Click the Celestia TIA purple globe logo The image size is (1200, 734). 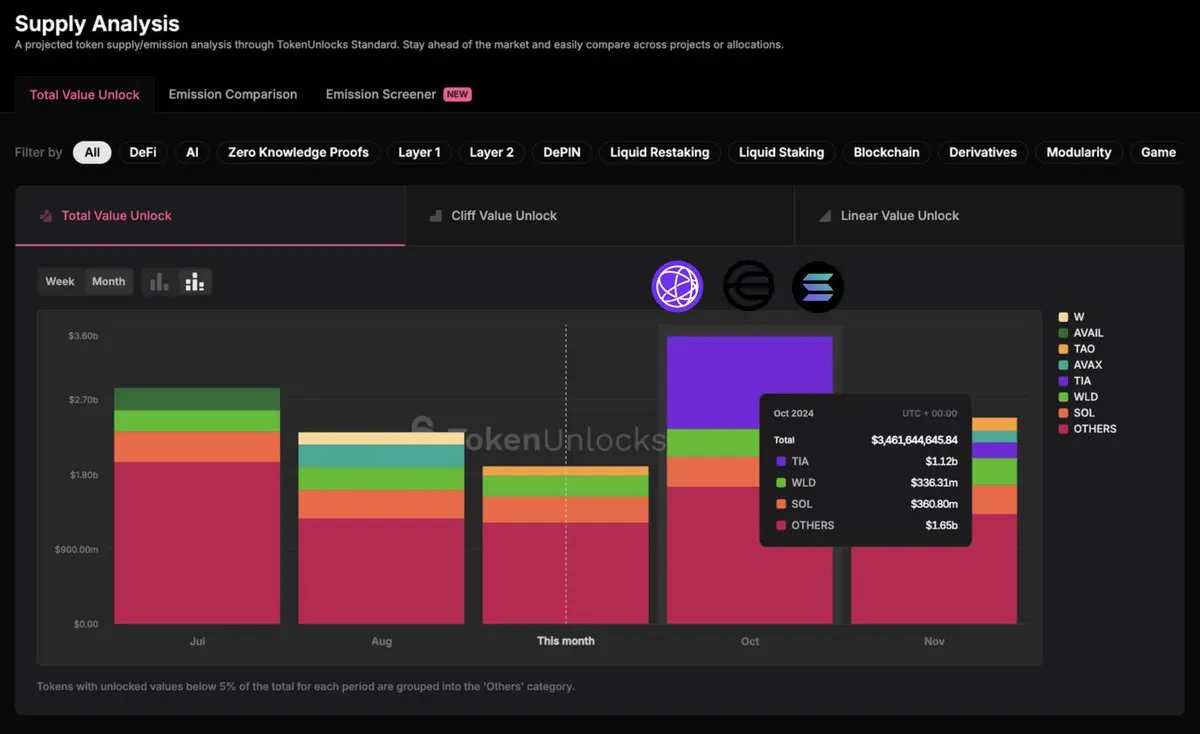coord(678,286)
